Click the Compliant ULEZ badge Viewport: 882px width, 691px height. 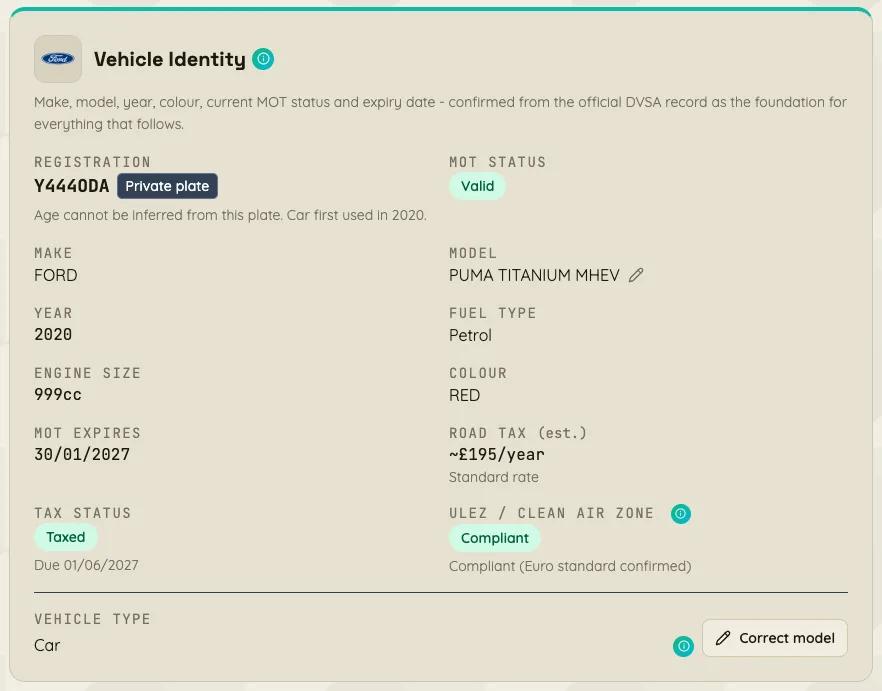(x=494, y=539)
